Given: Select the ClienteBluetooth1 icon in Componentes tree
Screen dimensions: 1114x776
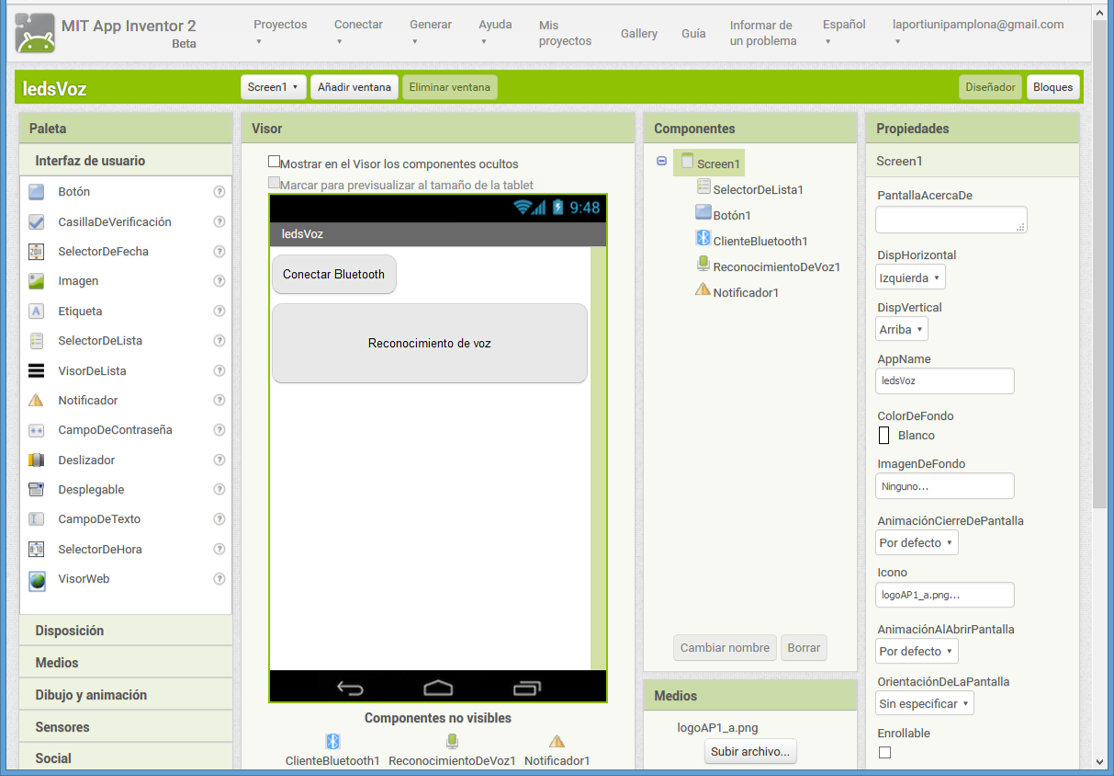Looking at the screenshot, I should (x=703, y=240).
